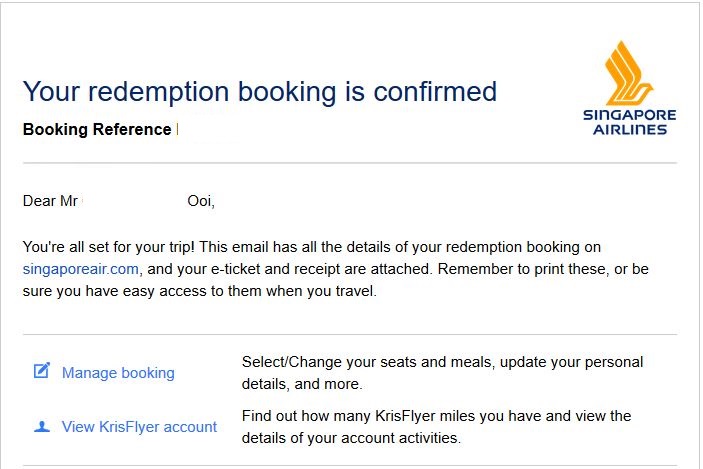This screenshot has height=469, width=703.
Task: Click the surname 'Ooi' in greeting
Action: (x=201, y=201)
